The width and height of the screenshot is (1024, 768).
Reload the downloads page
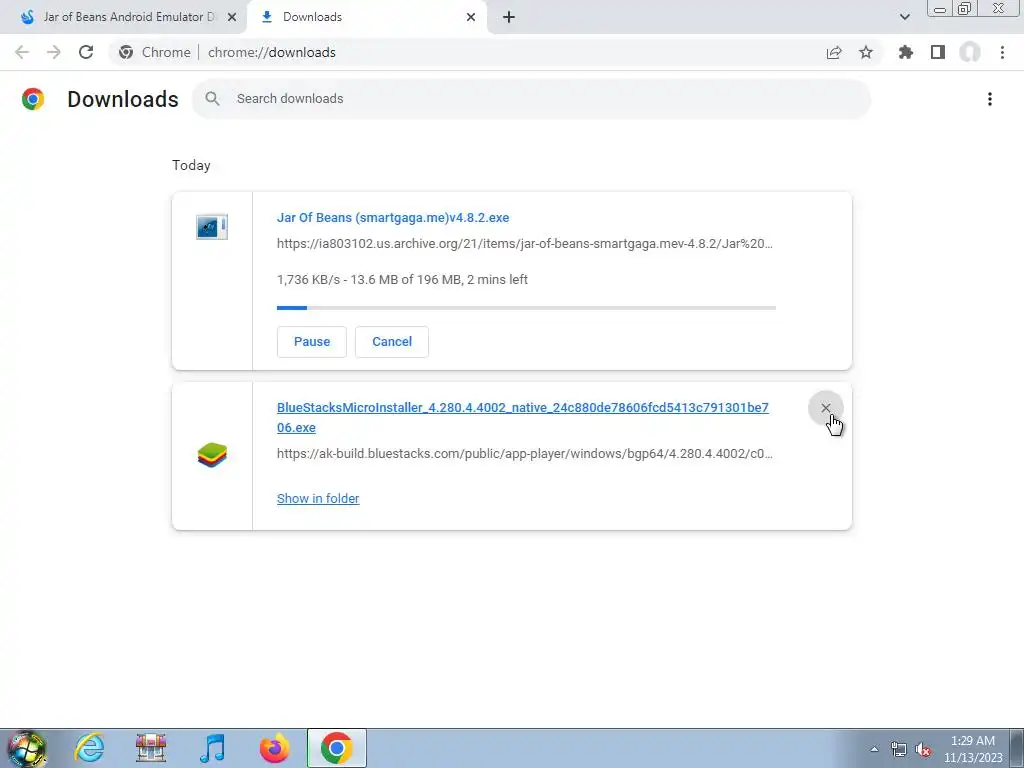point(86,52)
